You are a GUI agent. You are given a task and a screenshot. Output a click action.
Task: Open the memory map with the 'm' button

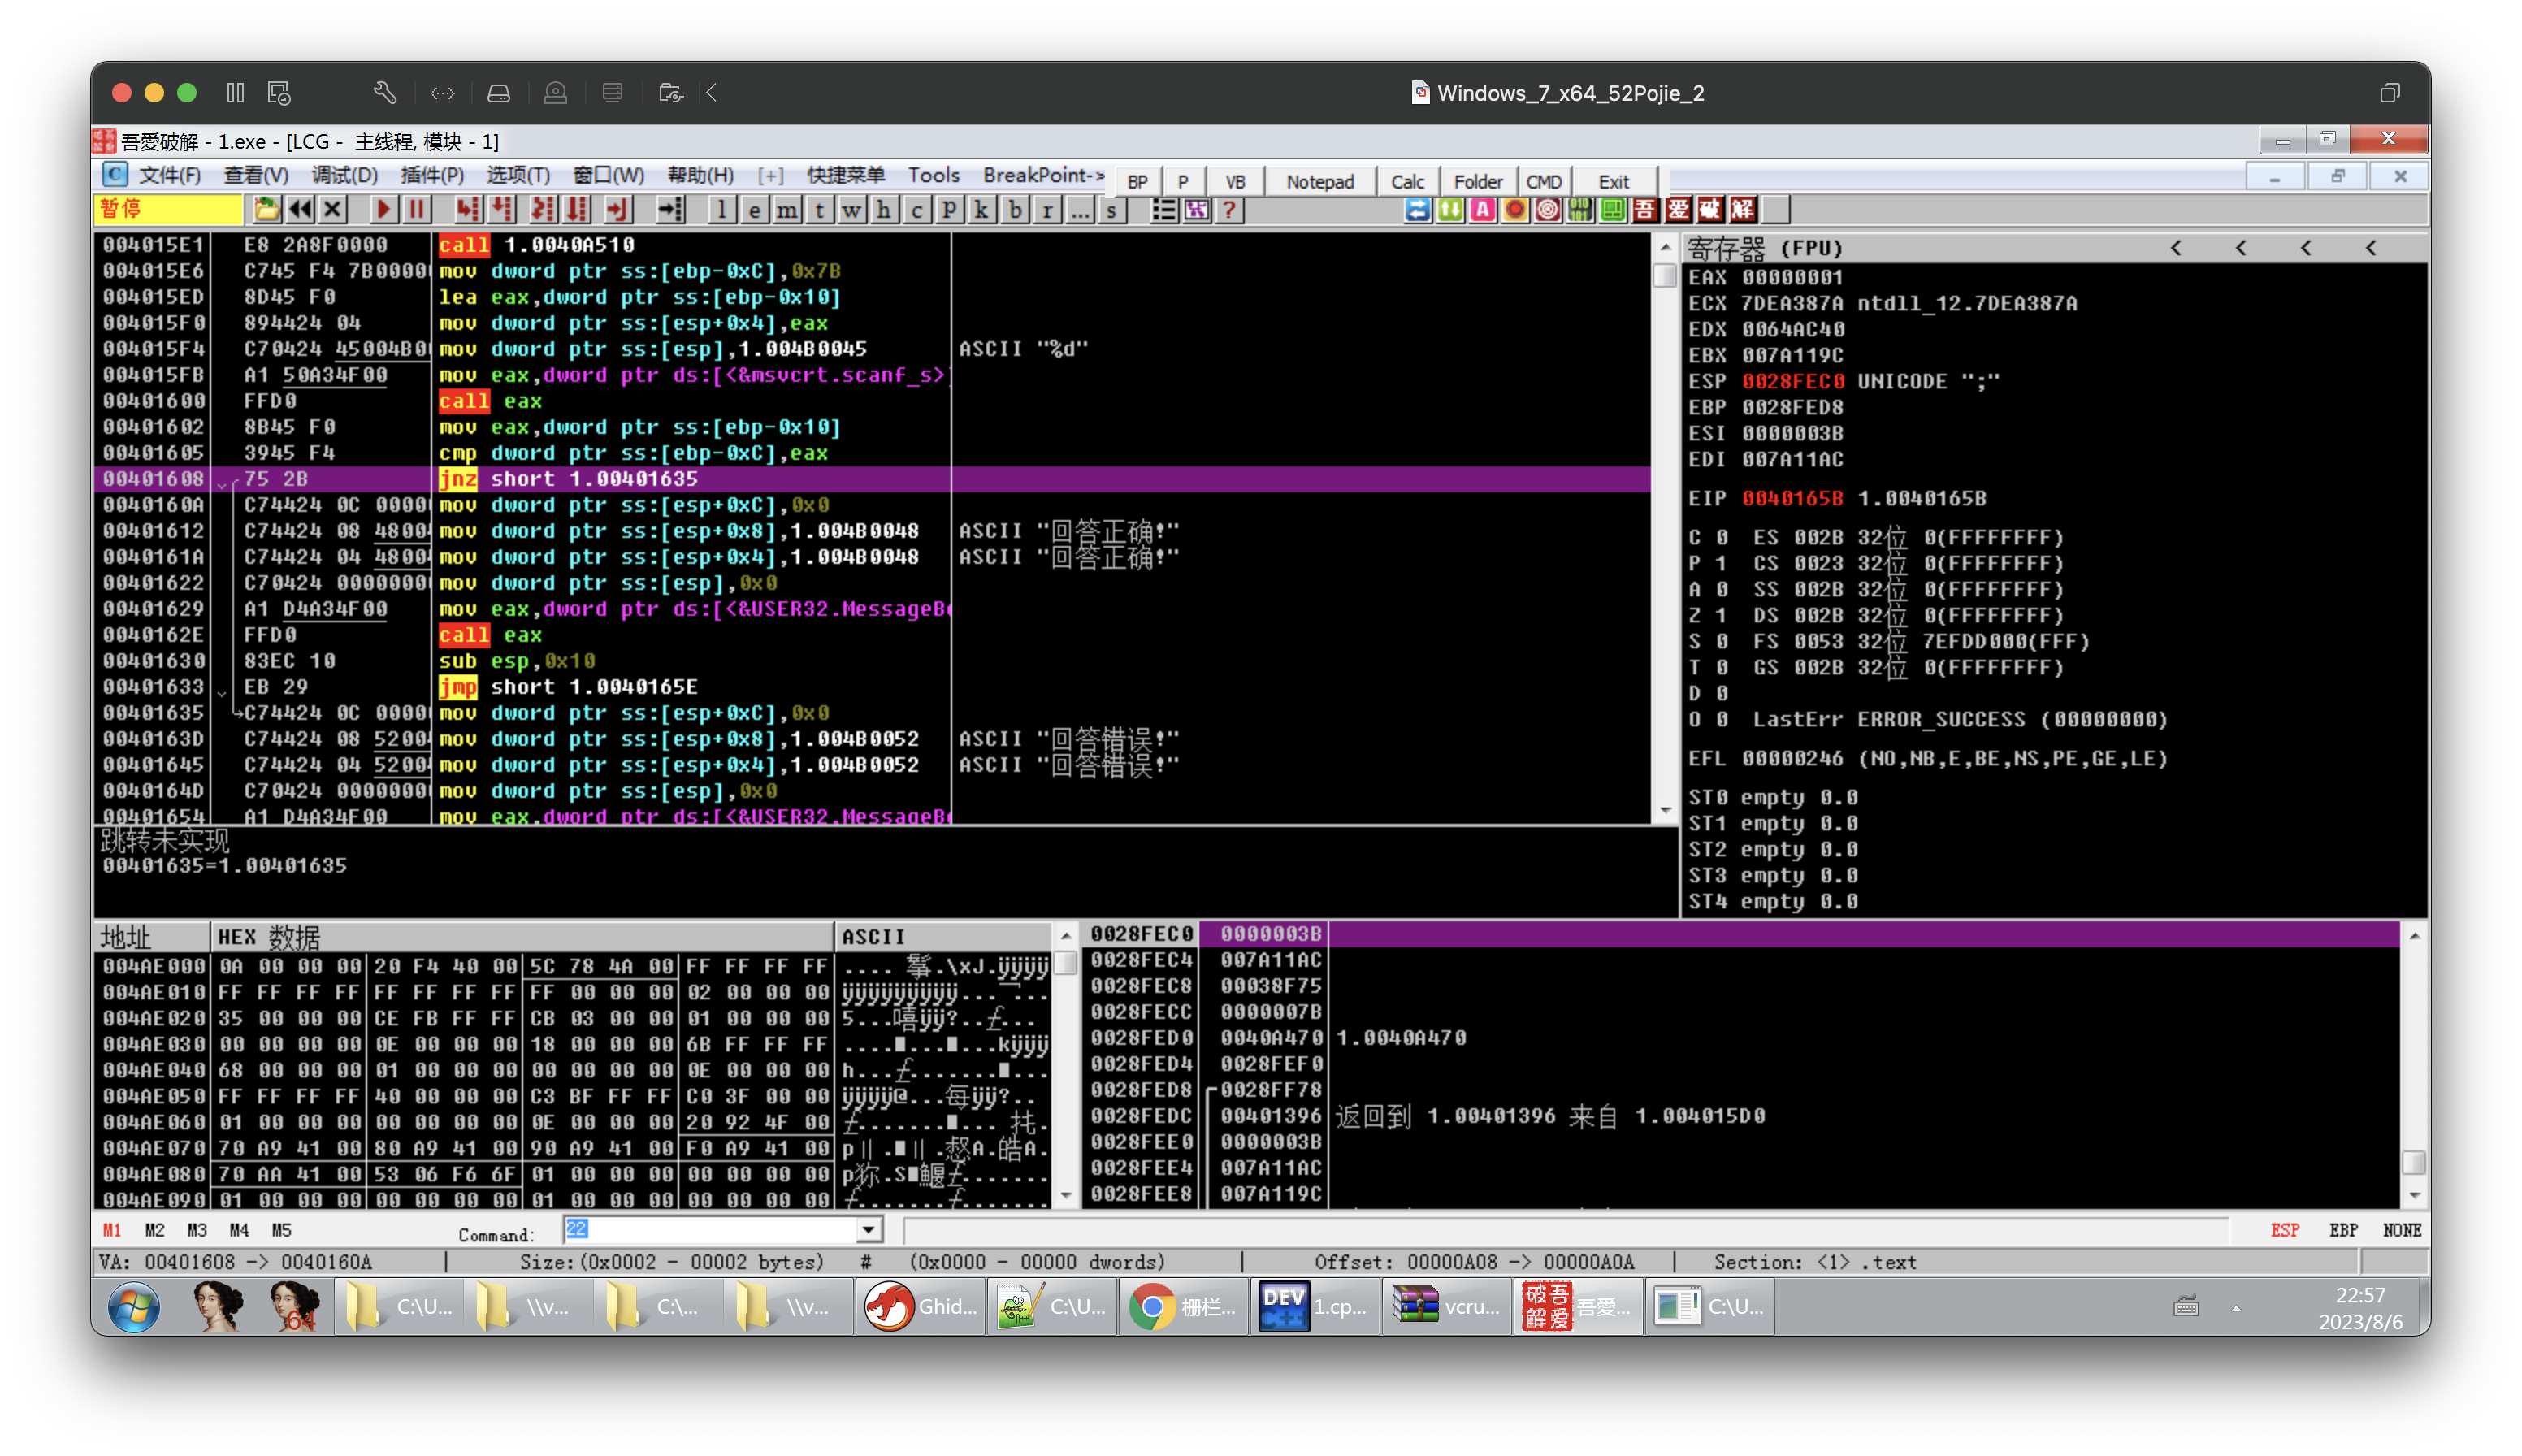click(x=787, y=210)
